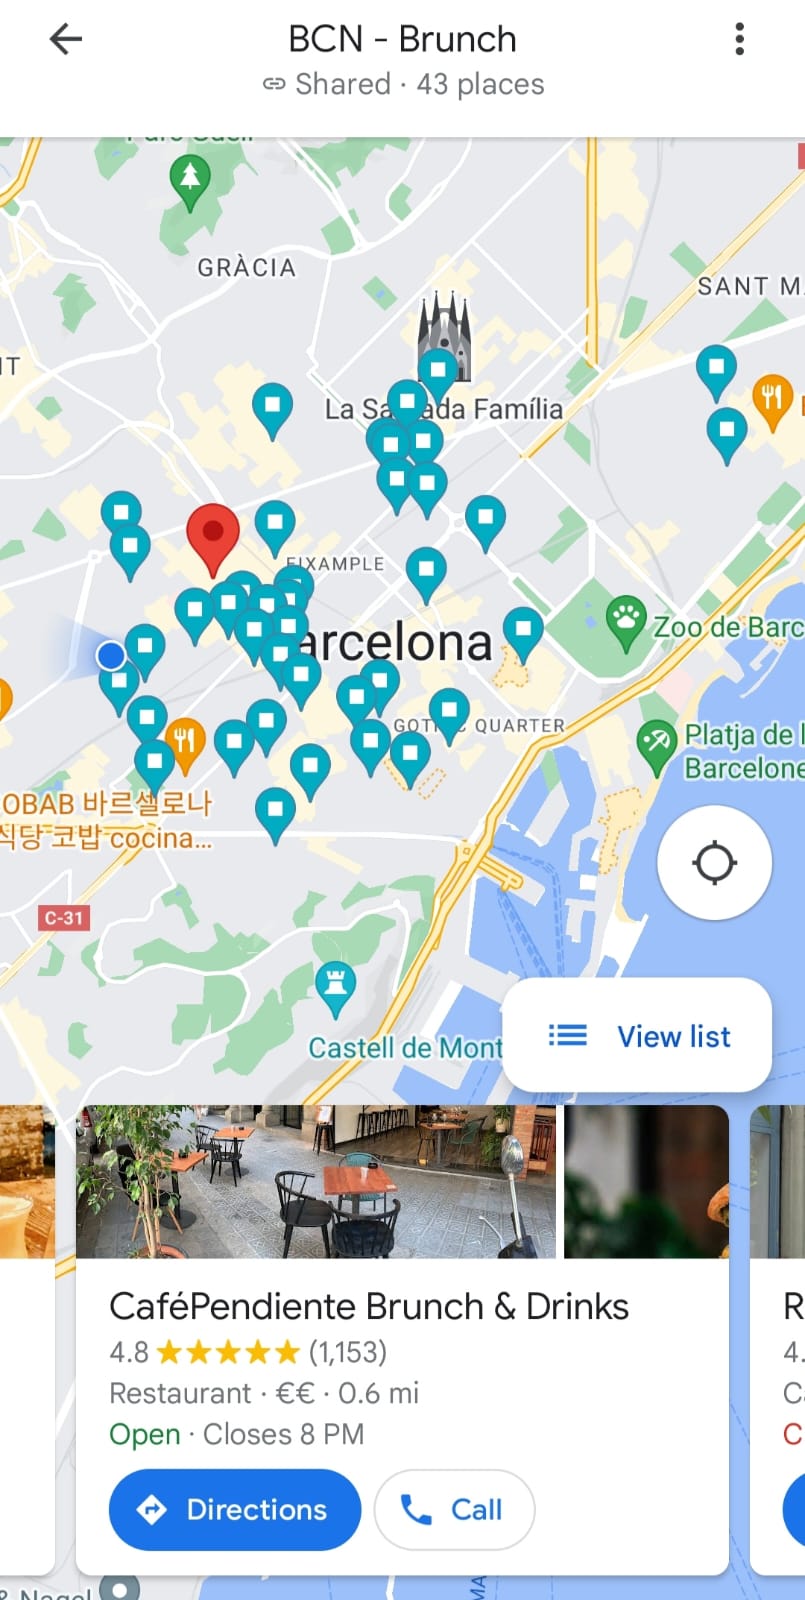The image size is (805, 1600).
Task: Call CaféPendiente Brunch & Drinks
Action: click(x=454, y=1509)
